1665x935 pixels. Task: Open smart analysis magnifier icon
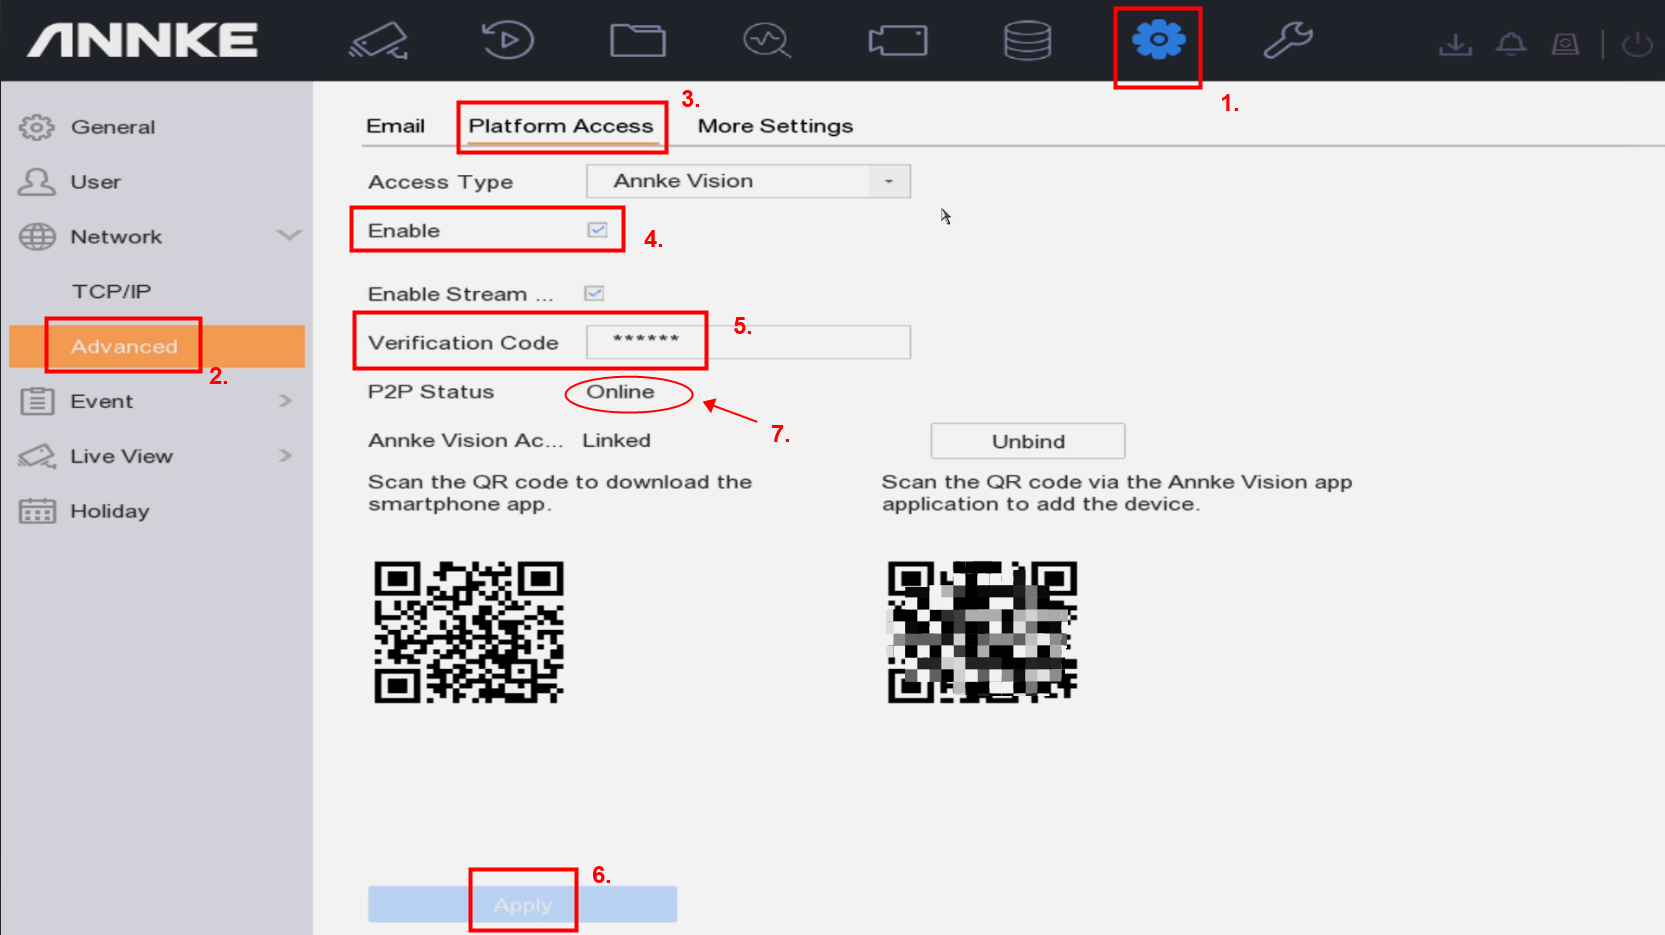click(x=767, y=41)
